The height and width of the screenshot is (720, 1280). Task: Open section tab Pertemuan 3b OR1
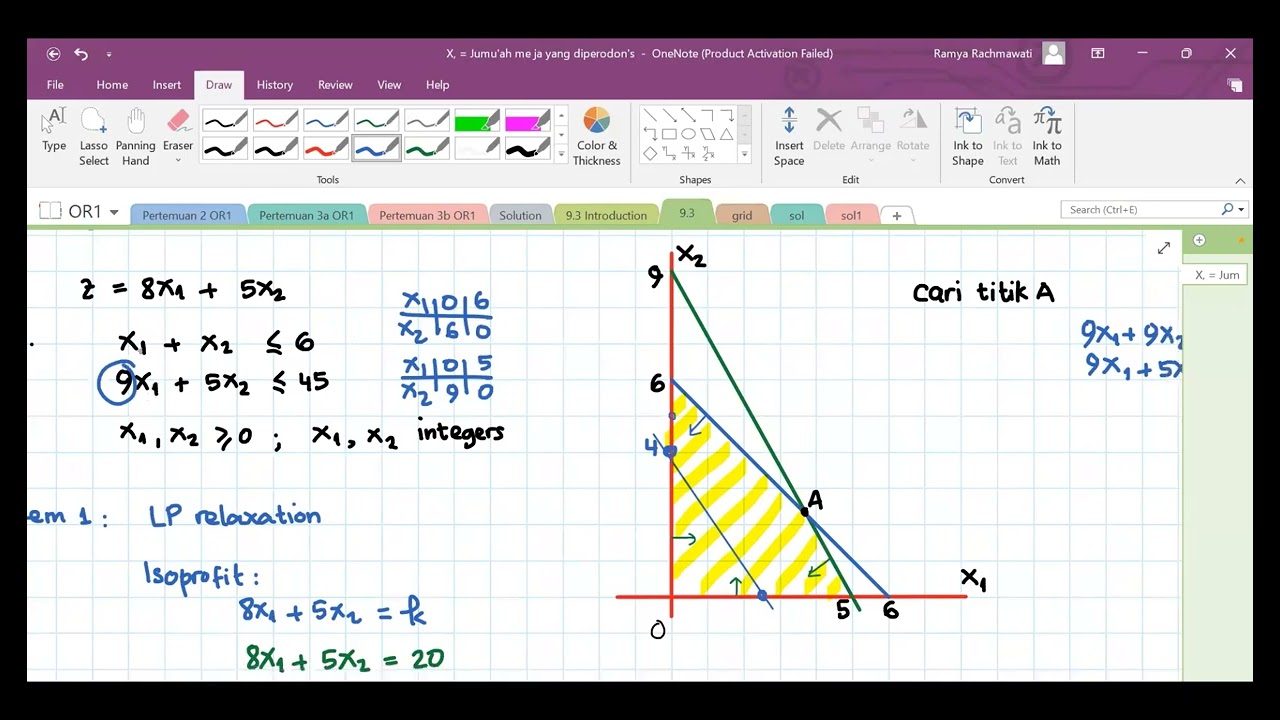coord(427,215)
